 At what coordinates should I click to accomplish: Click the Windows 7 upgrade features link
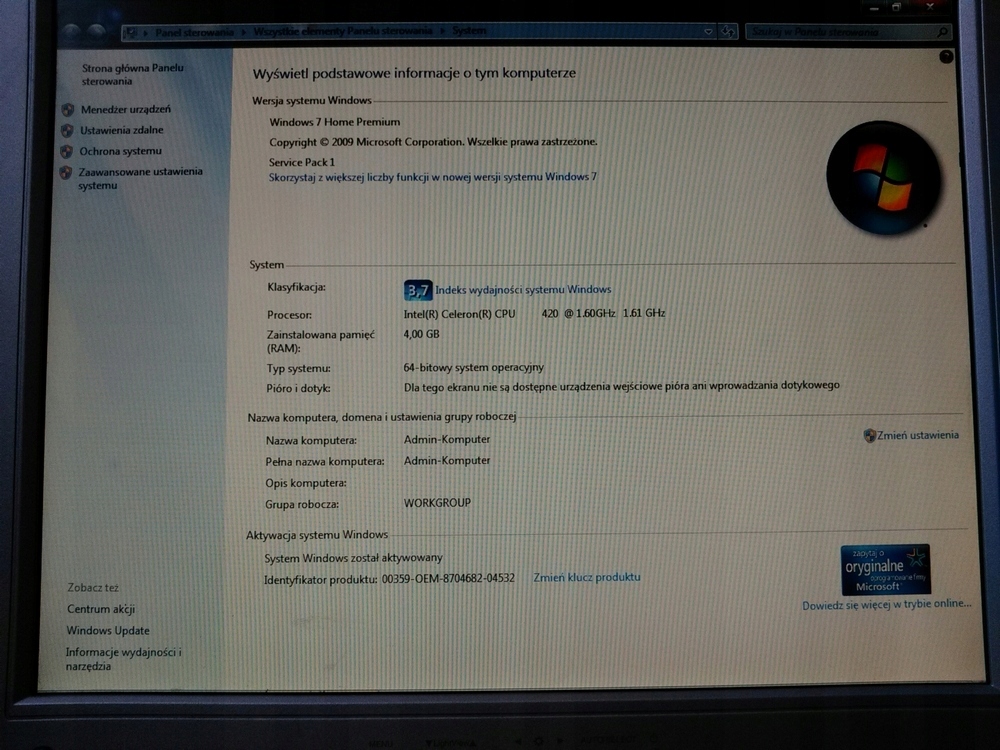(432, 177)
